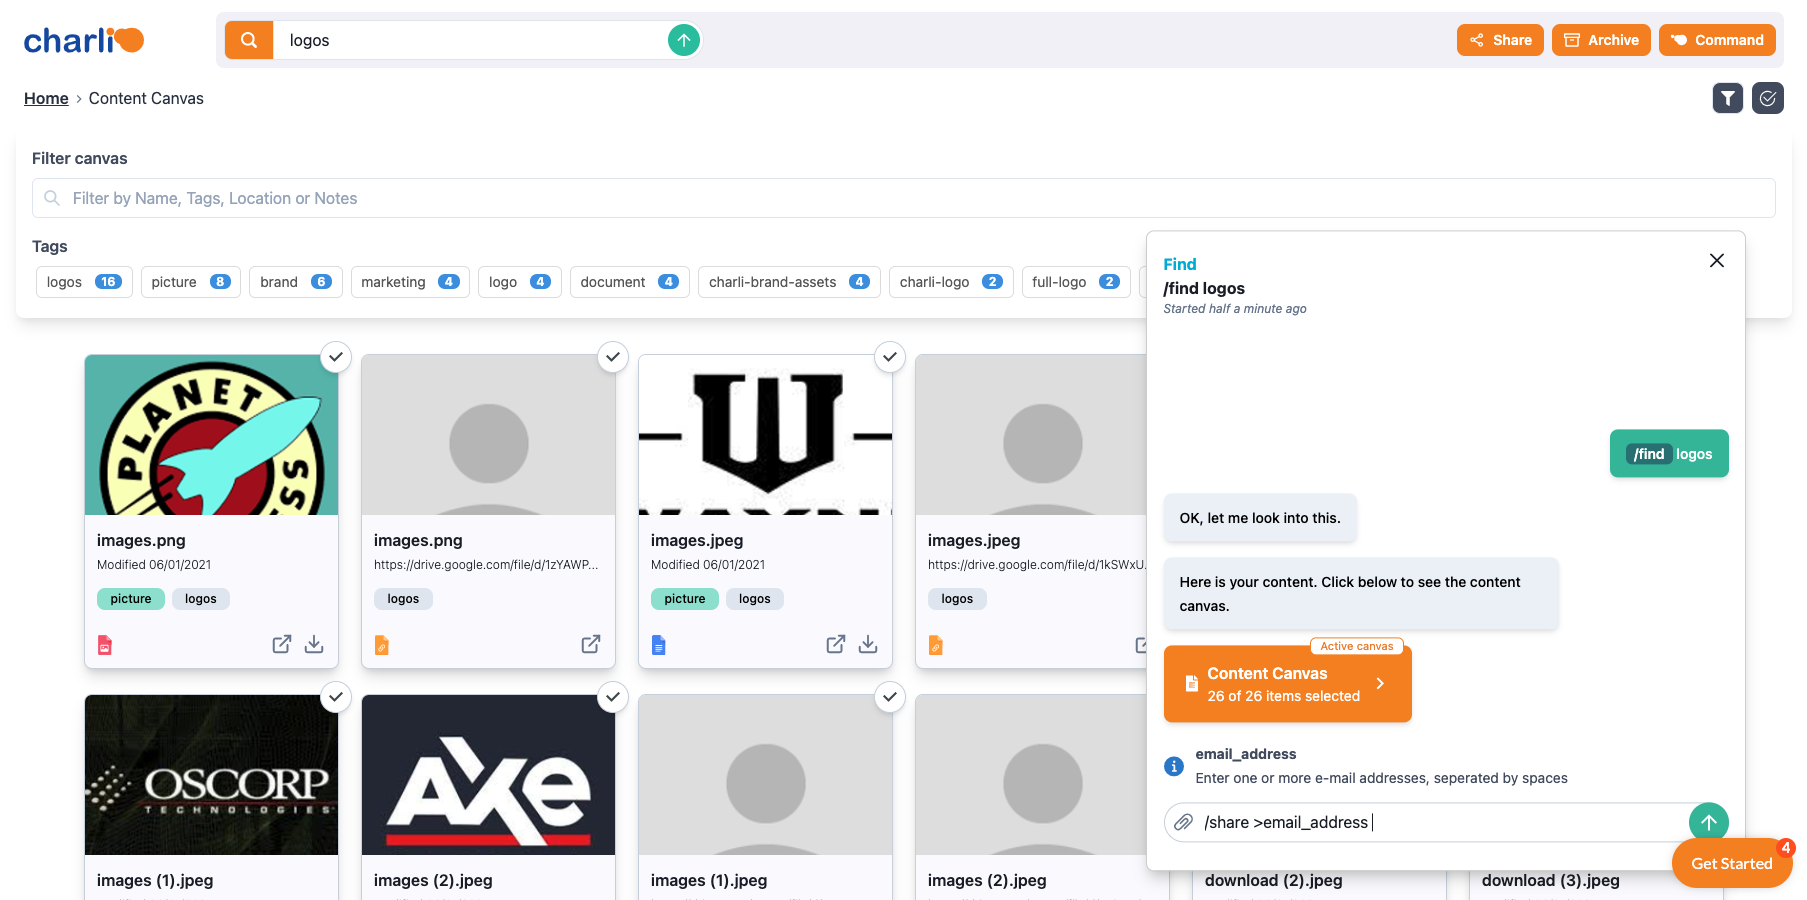
Task: Click the drive.google.com 1kSWxU link text
Action: (1037, 565)
